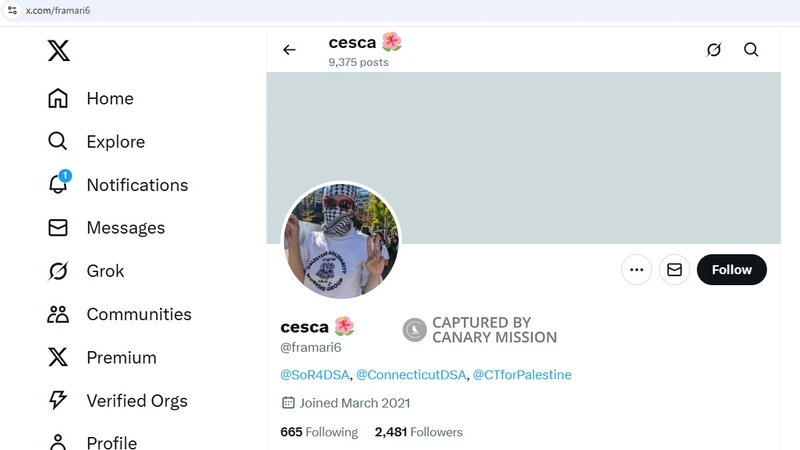Go back using the arrow
800x450 pixels.
tap(289, 50)
